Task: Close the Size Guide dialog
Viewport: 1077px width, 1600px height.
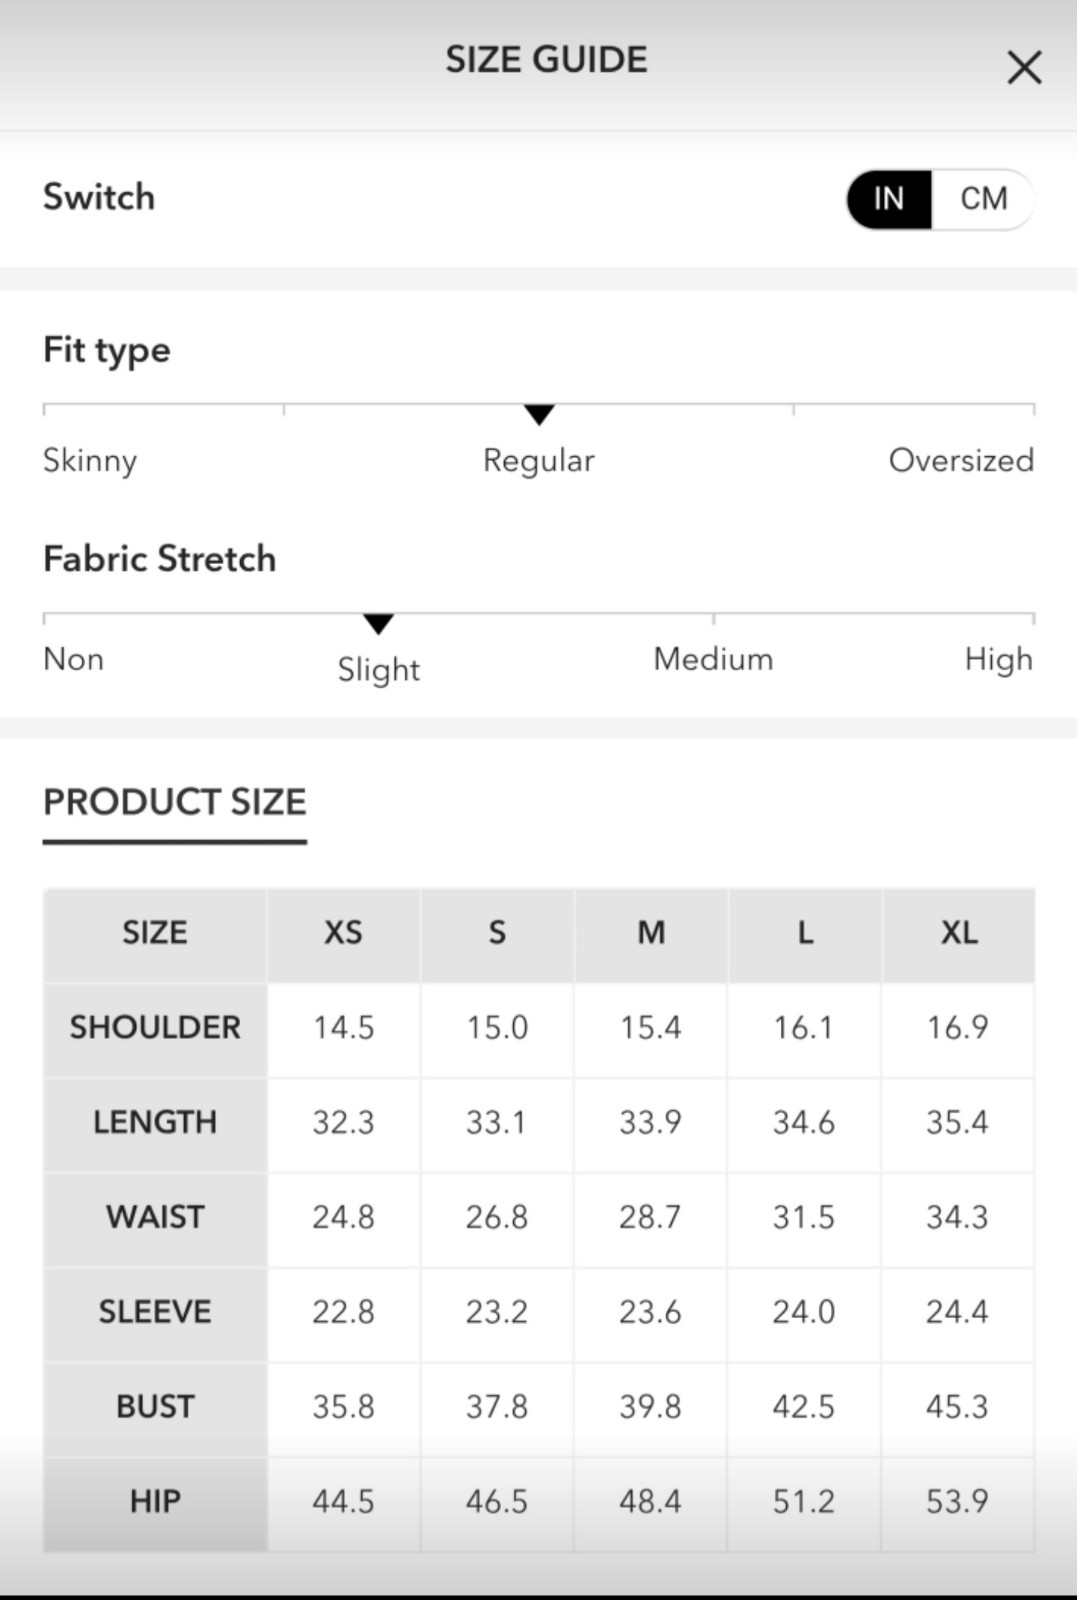Action: coord(1024,68)
